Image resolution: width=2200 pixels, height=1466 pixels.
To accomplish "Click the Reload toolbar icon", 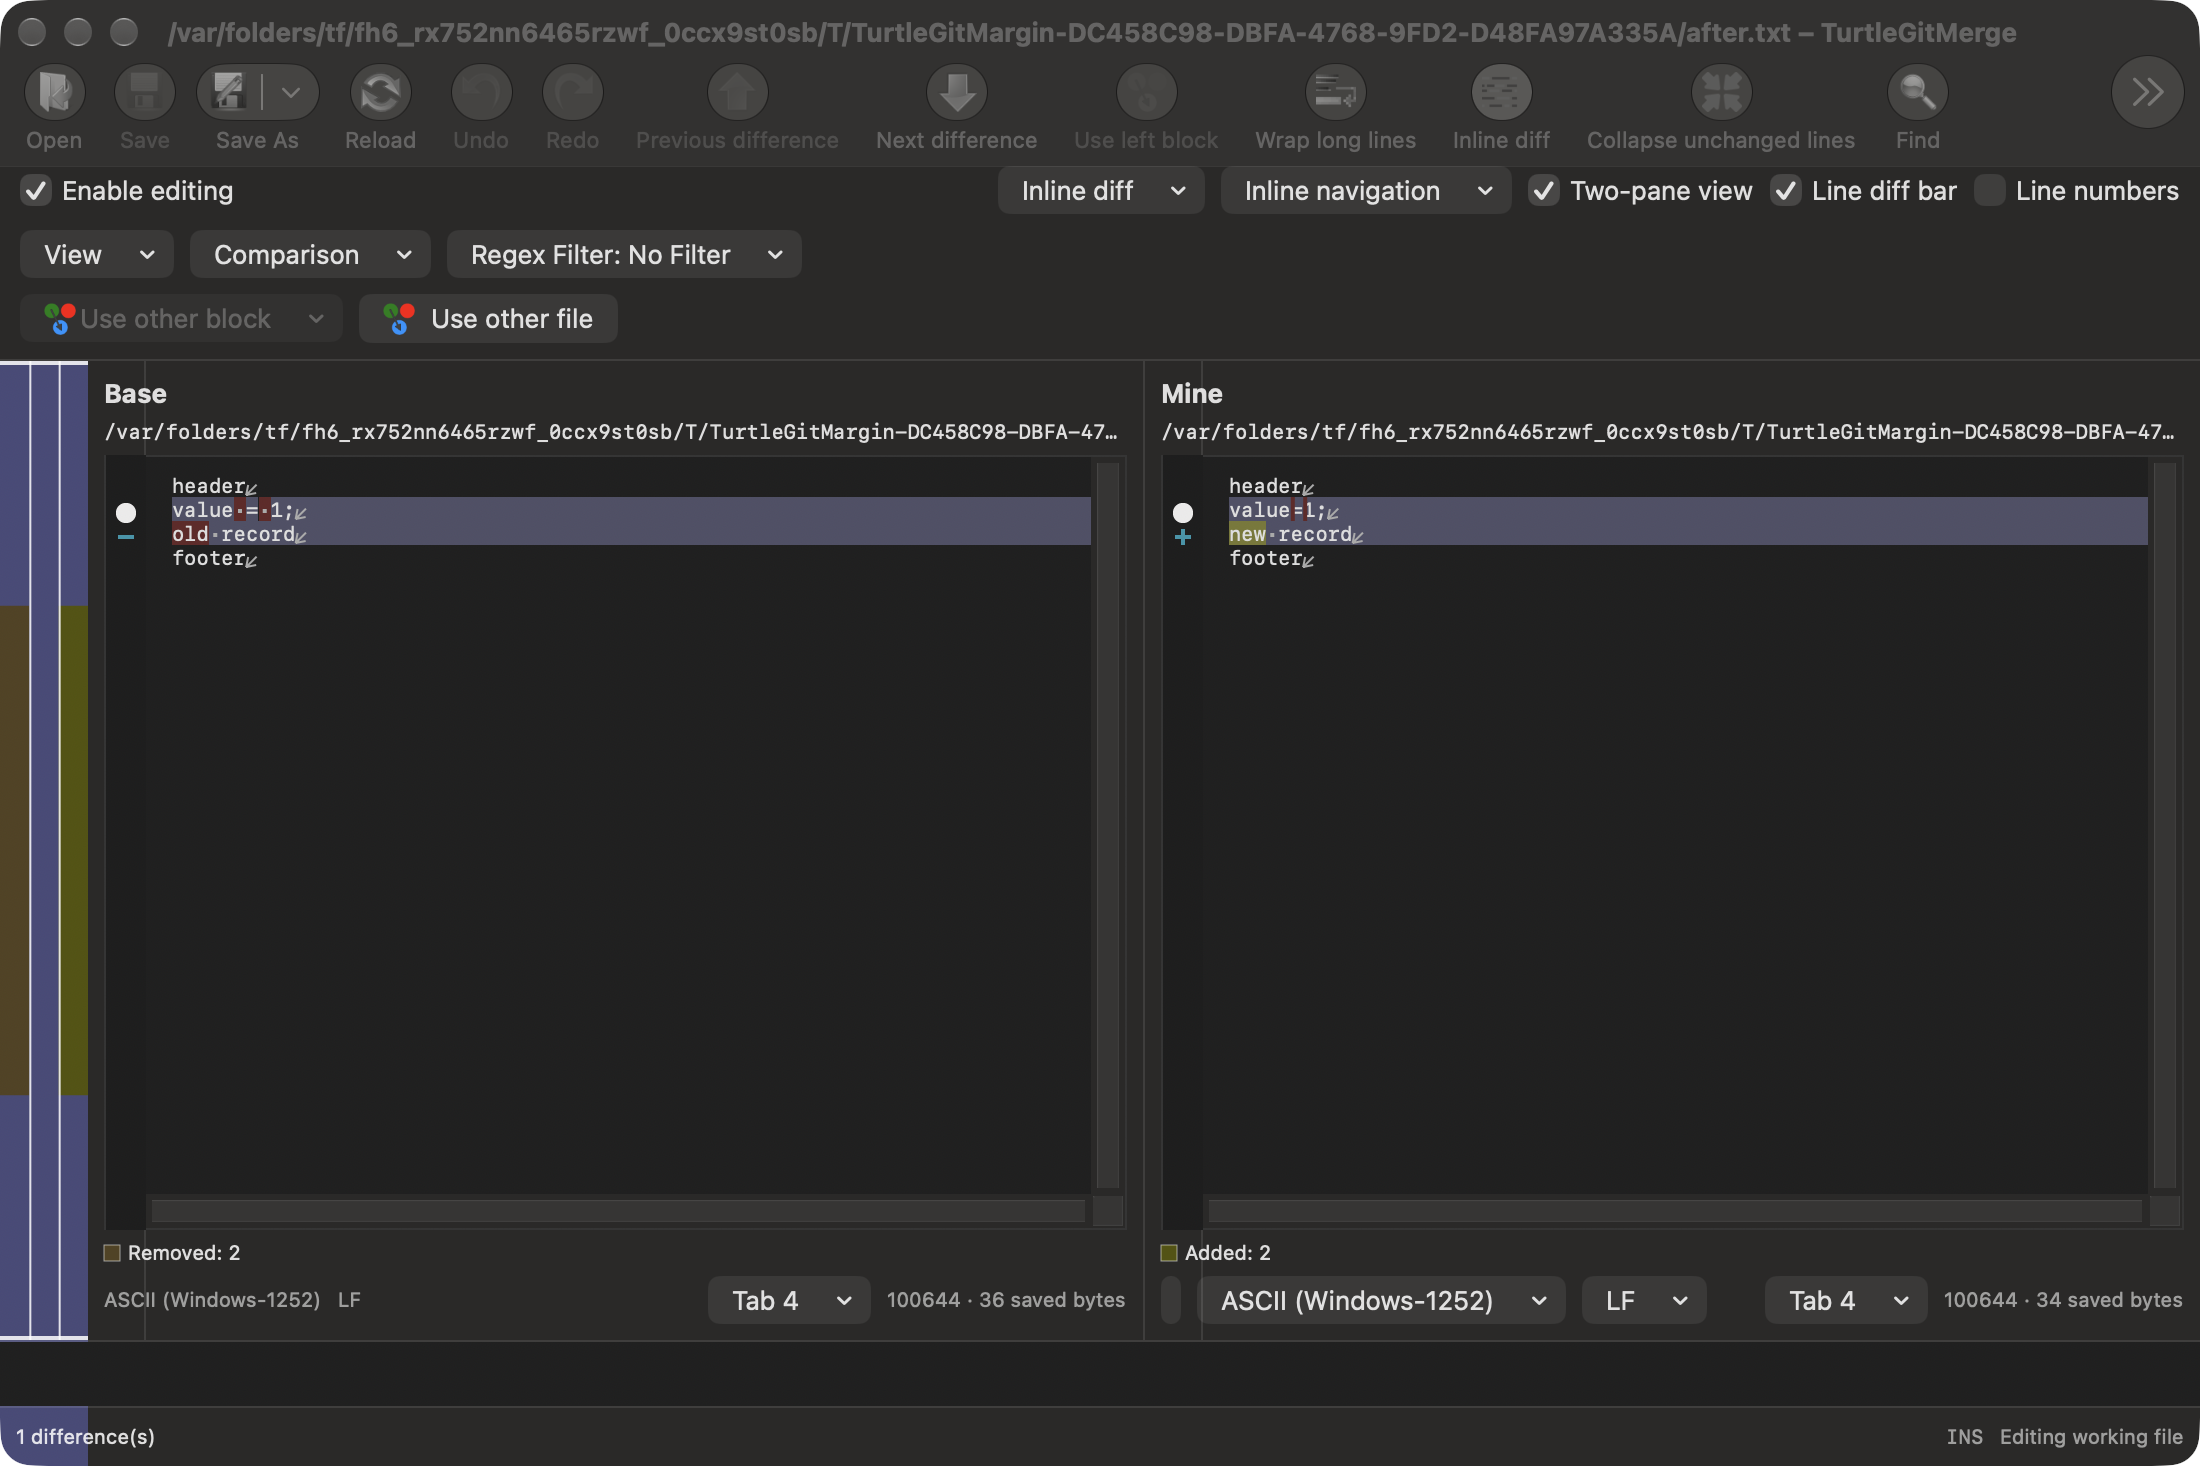I will (380, 93).
